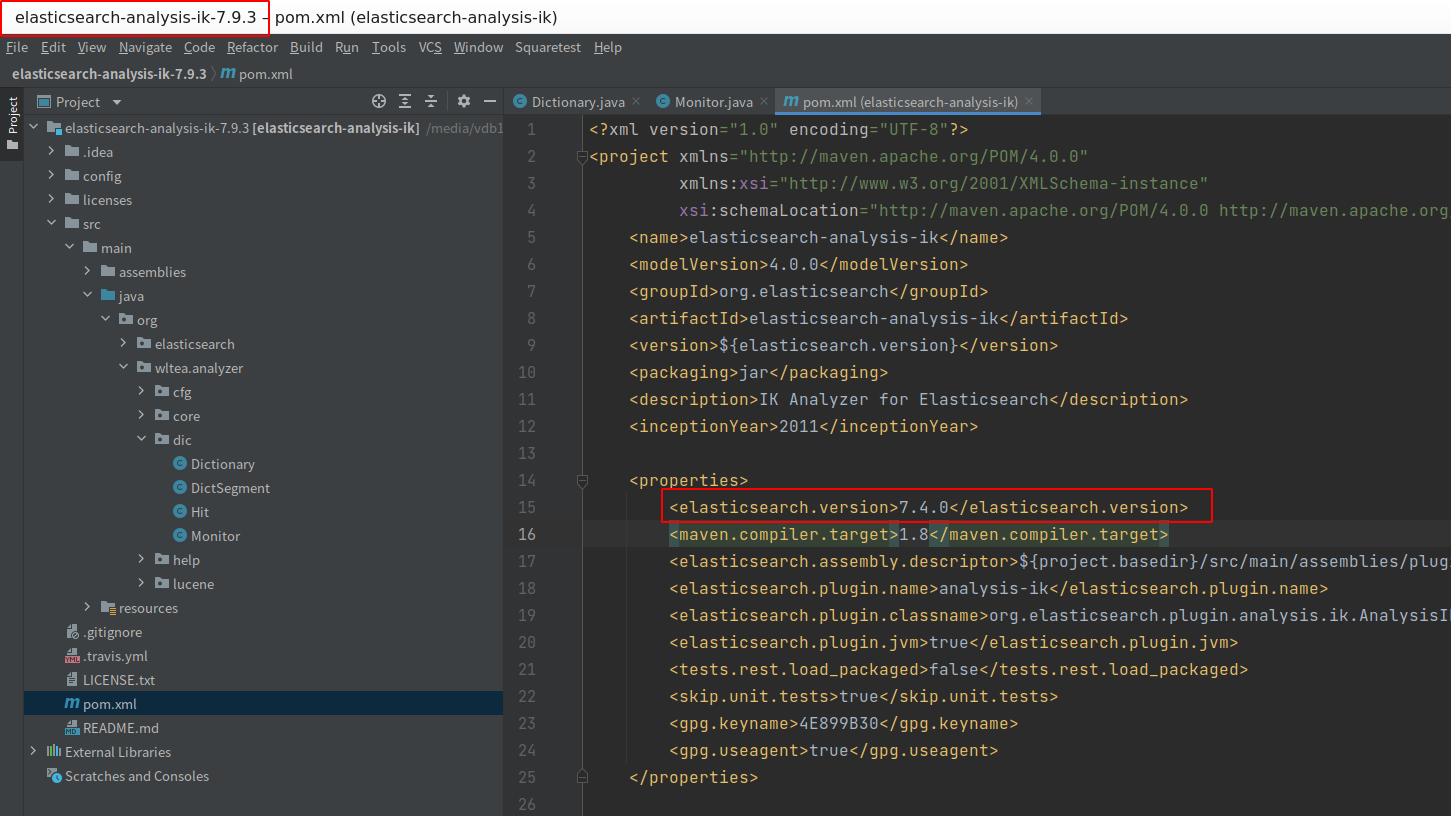This screenshot has width=1451, height=816.
Task: Click the pom.xml breadcrumb in navigation bar
Action: [256, 74]
